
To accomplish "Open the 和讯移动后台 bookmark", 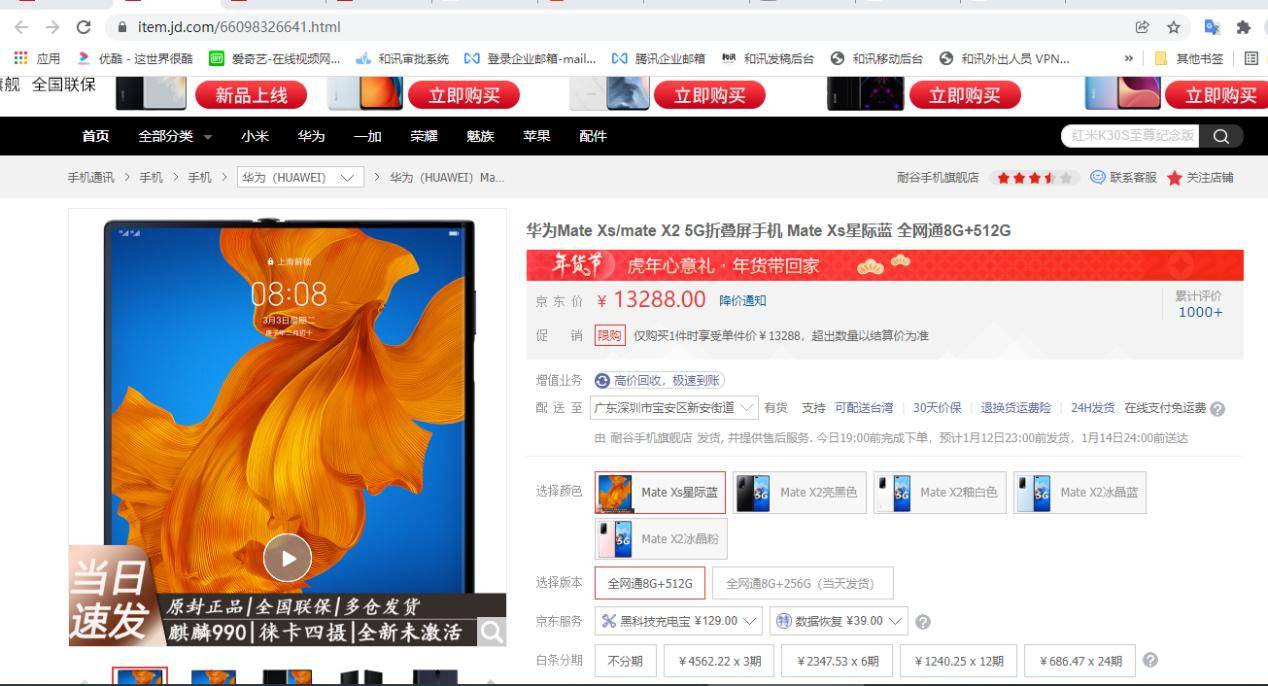I will pyautogui.click(x=877, y=58).
